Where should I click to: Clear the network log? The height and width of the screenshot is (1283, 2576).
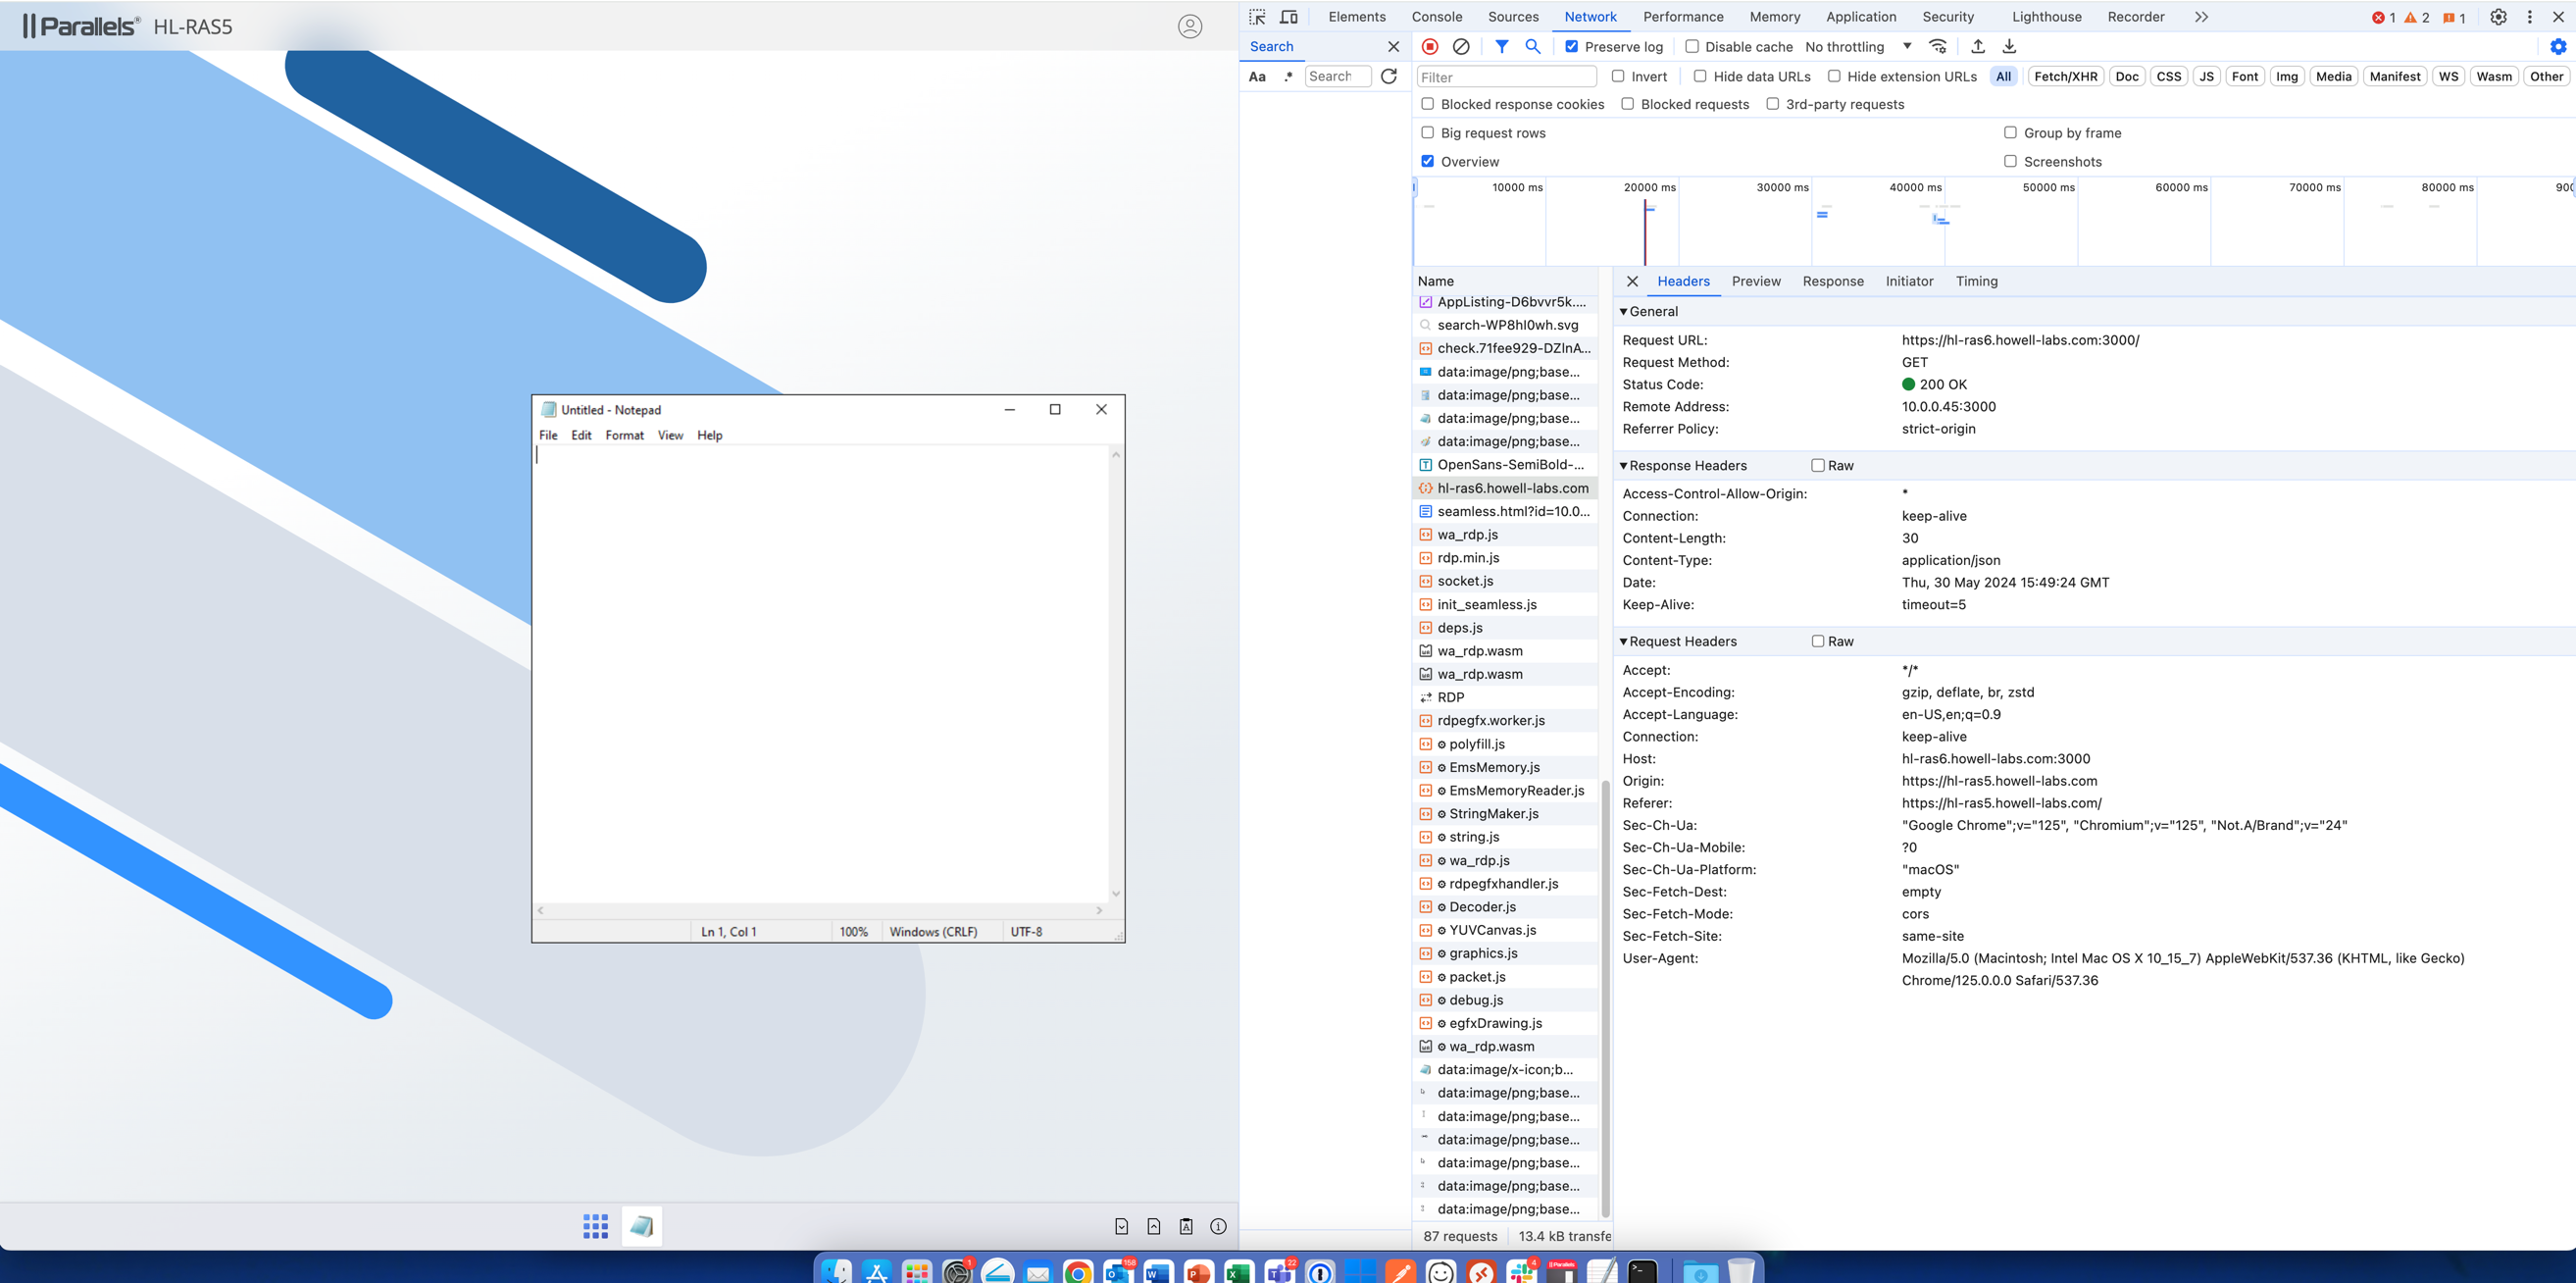[x=1461, y=47]
